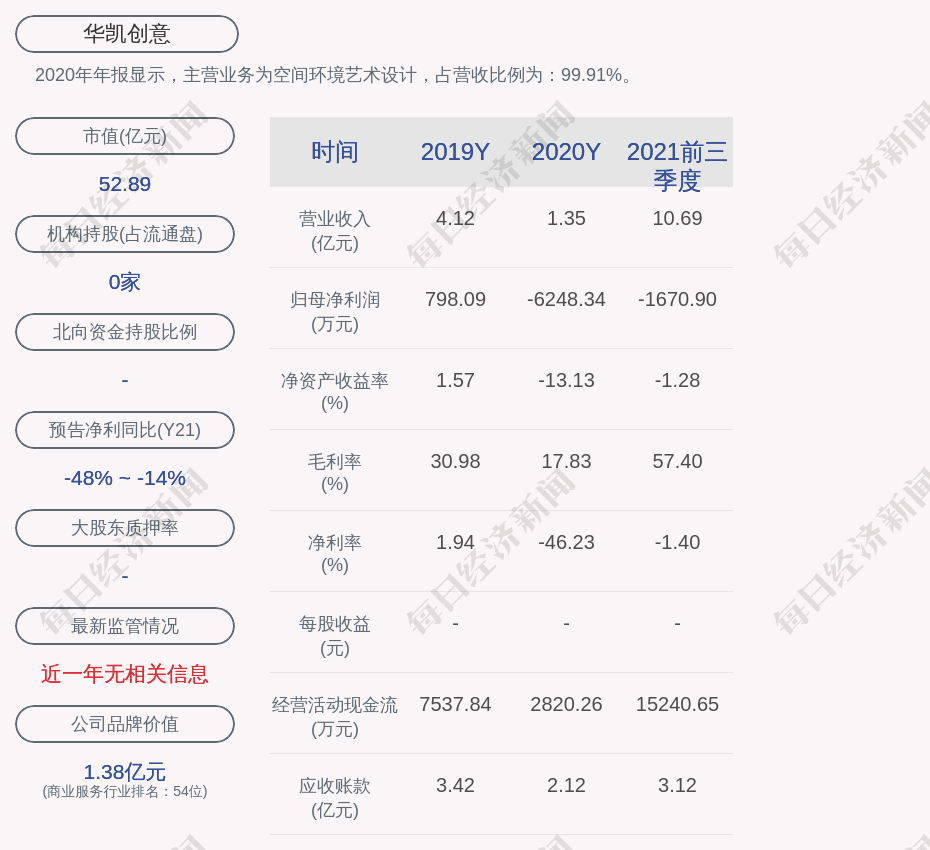The width and height of the screenshot is (930, 850).
Task: Click the 52.89 market value figure
Action: click(125, 184)
